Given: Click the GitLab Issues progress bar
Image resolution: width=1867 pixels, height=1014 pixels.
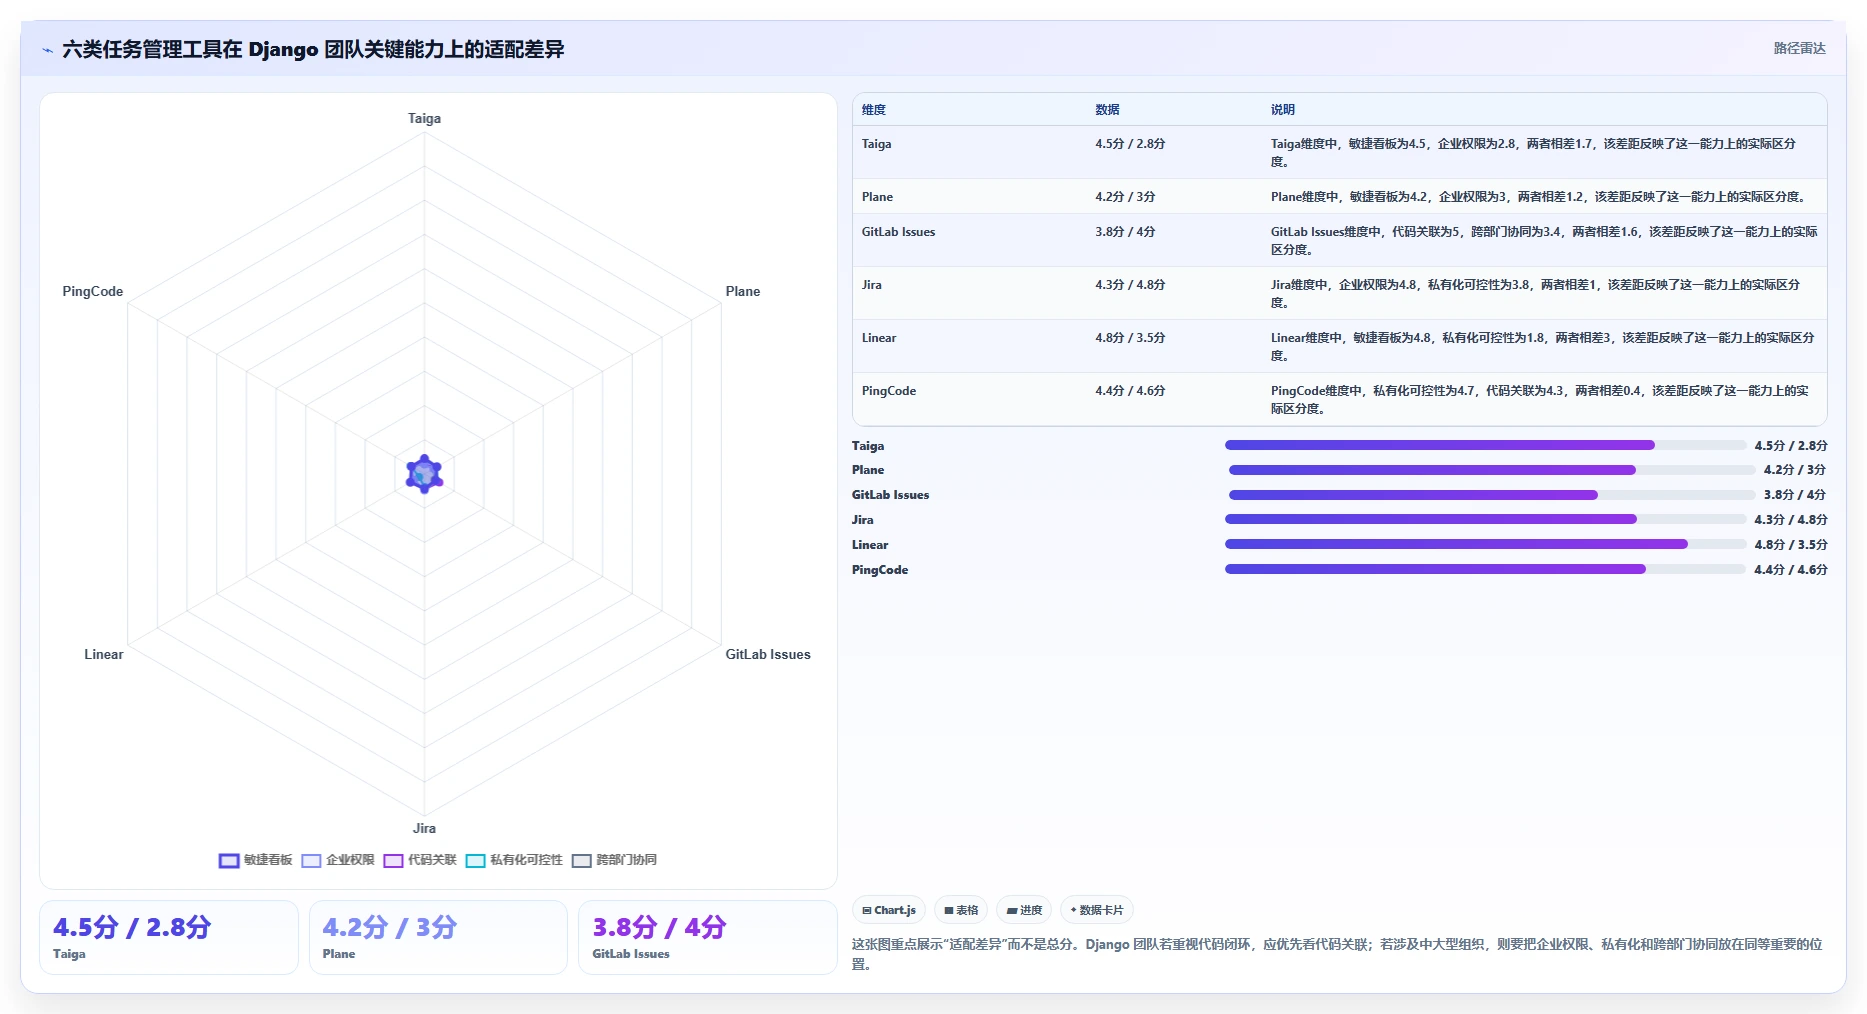Looking at the screenshot, I should click(1491, 495).
